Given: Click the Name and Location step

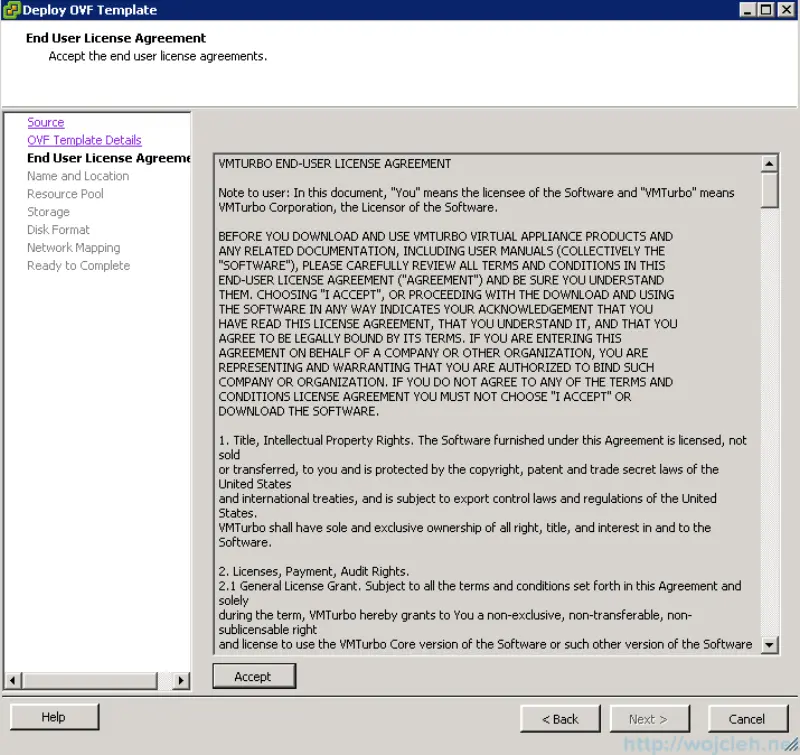Looking at the screenshot, I should 77,176.
